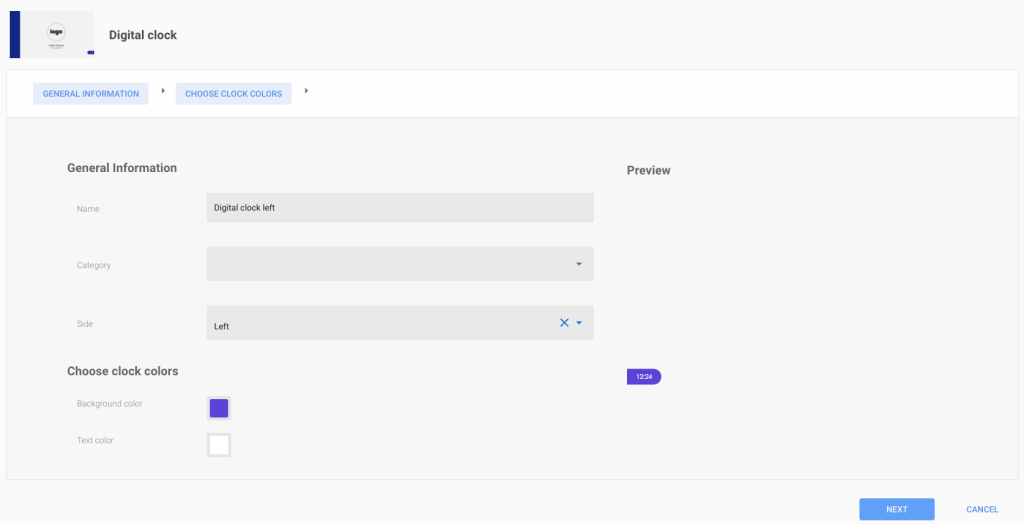This screenshot has width=1024, height=524.
Task: Click the Text color label
Action: pos(95,440)
